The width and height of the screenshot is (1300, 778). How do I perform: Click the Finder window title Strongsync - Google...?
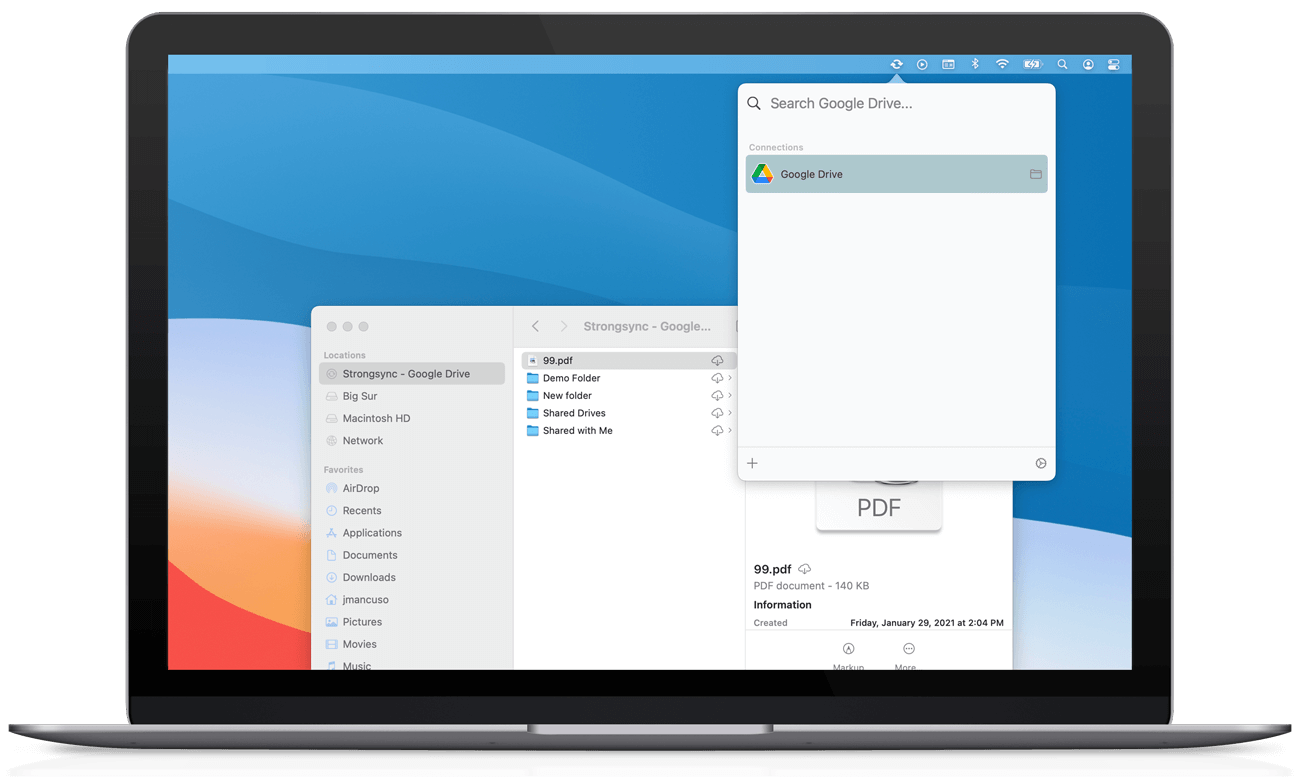(x=647, y=326)
